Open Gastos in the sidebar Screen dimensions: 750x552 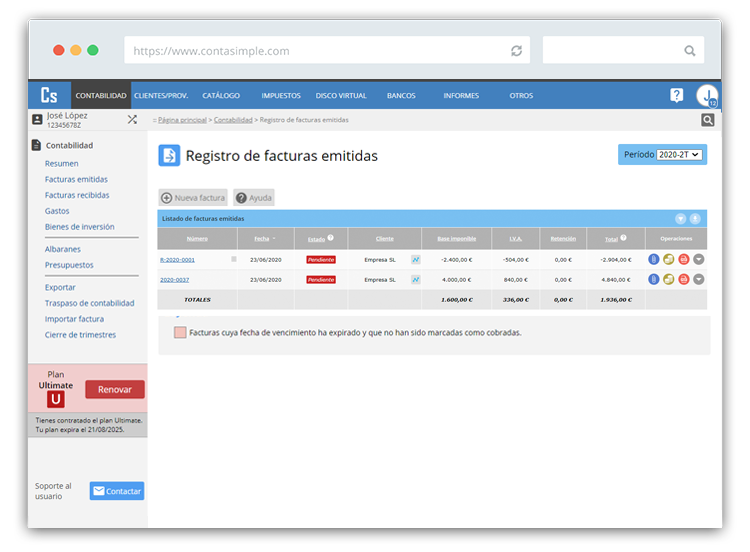pos(57,211)
